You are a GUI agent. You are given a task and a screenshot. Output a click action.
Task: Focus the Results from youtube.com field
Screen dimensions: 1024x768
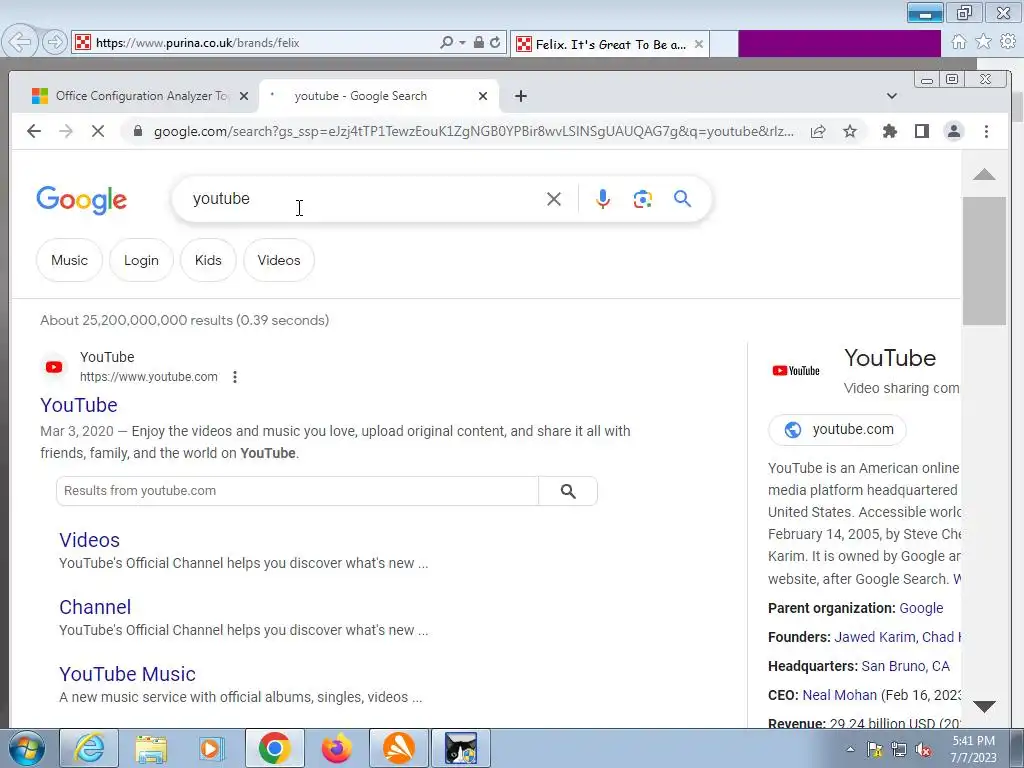click(297, 491)
